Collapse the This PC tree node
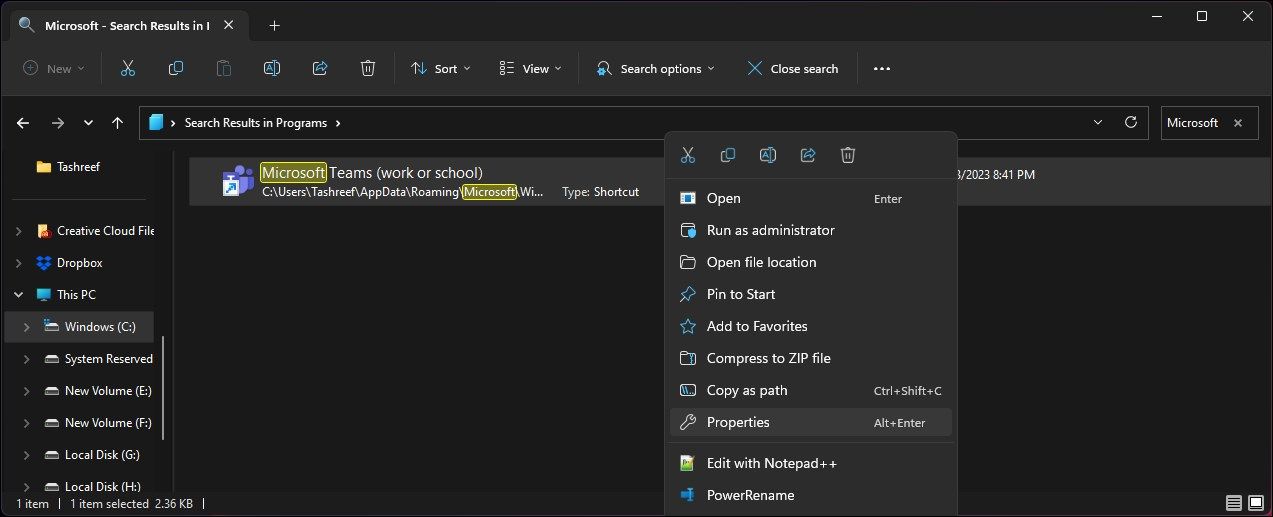The height and width of the screenshot is (517, 1273). [18, 295]
